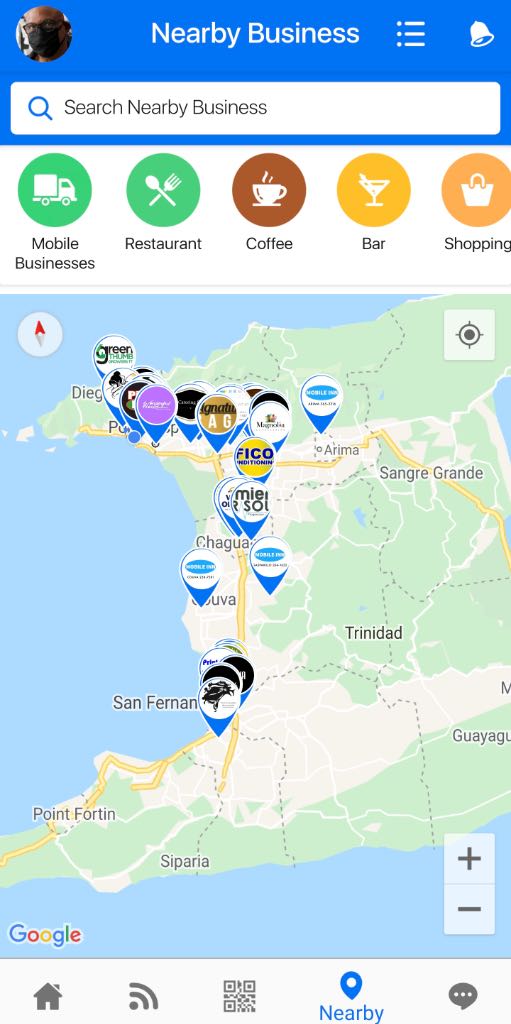Screen dimensions: 511x1024
Task: Click the Search Nearby Business field
Action: (x=256, y=108)
